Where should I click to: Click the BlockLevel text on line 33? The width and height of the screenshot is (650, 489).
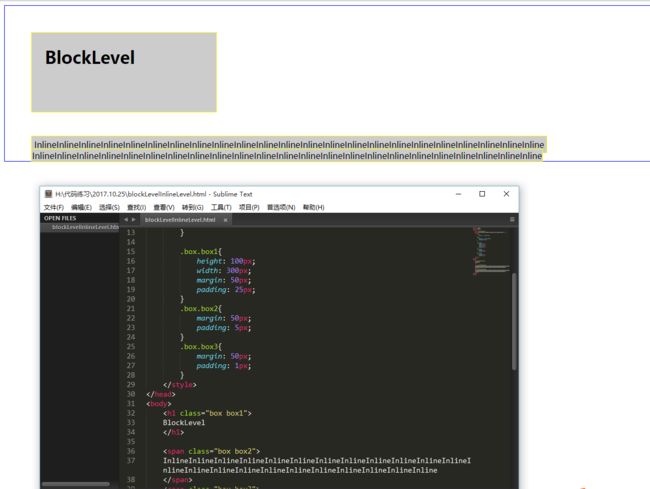pyautogui.click(x=184, y=423)
